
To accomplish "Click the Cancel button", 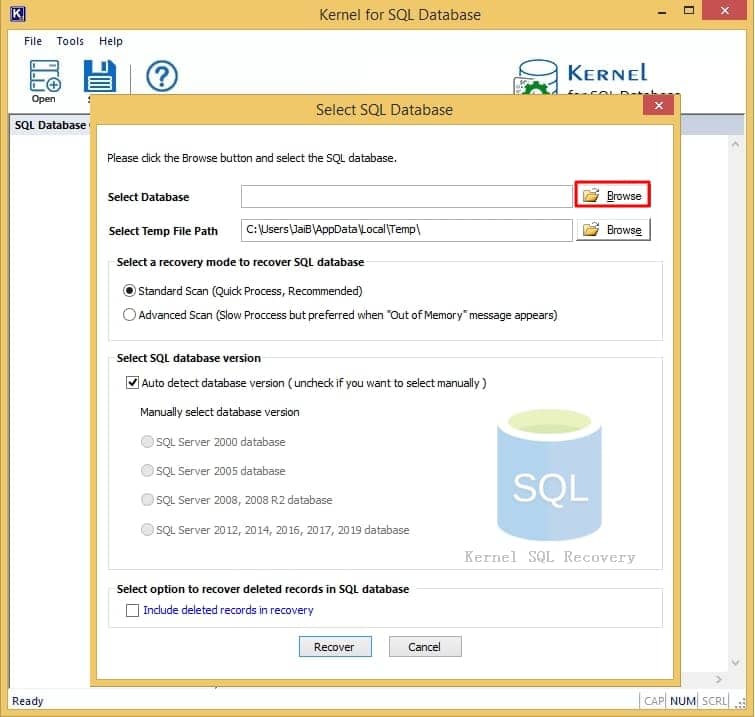I will pos(425,647).
